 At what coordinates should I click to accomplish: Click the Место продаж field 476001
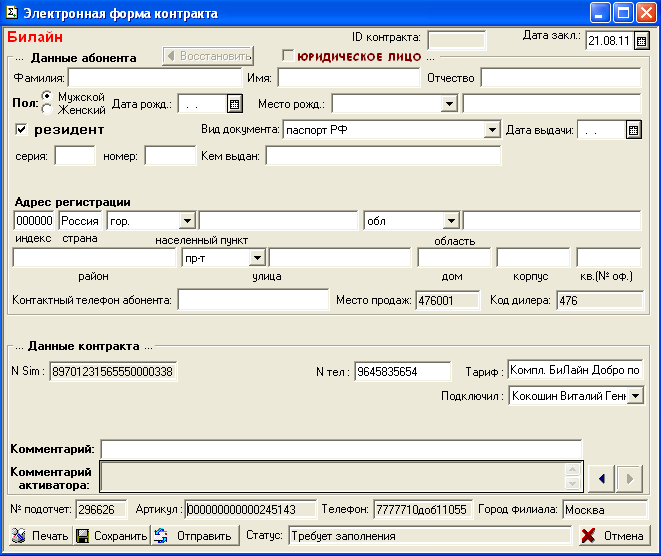448,300
